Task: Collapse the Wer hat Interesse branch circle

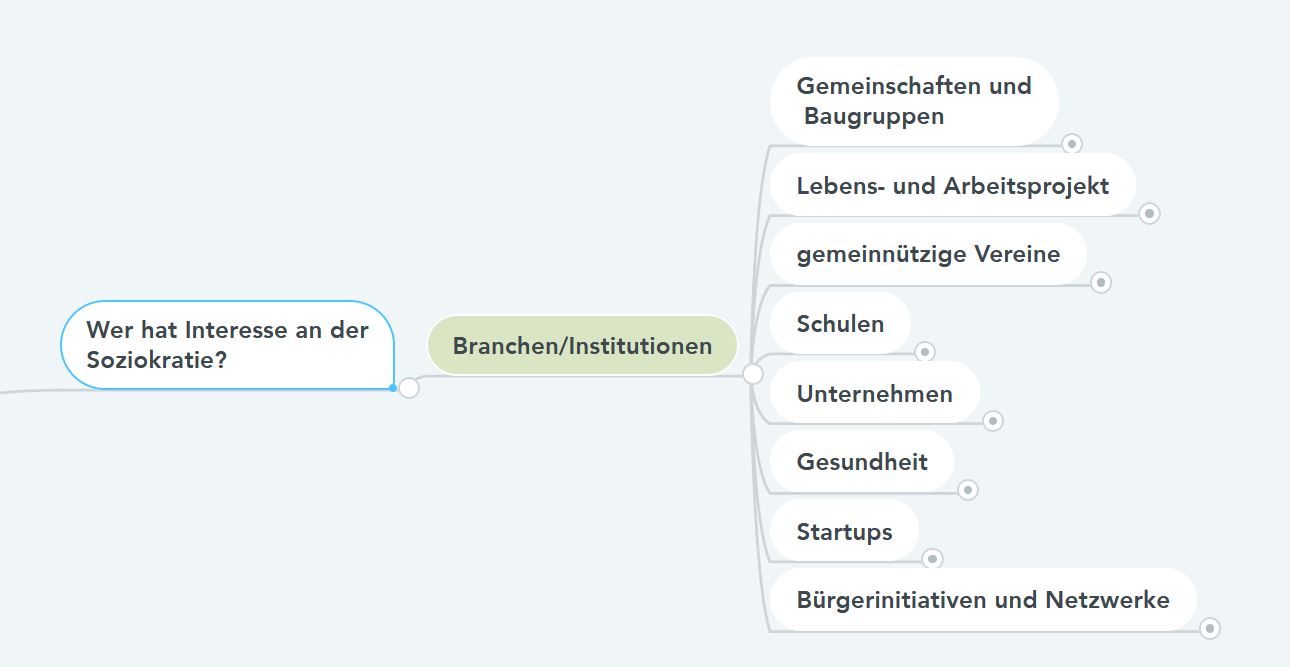Action: tap(408, 388)
